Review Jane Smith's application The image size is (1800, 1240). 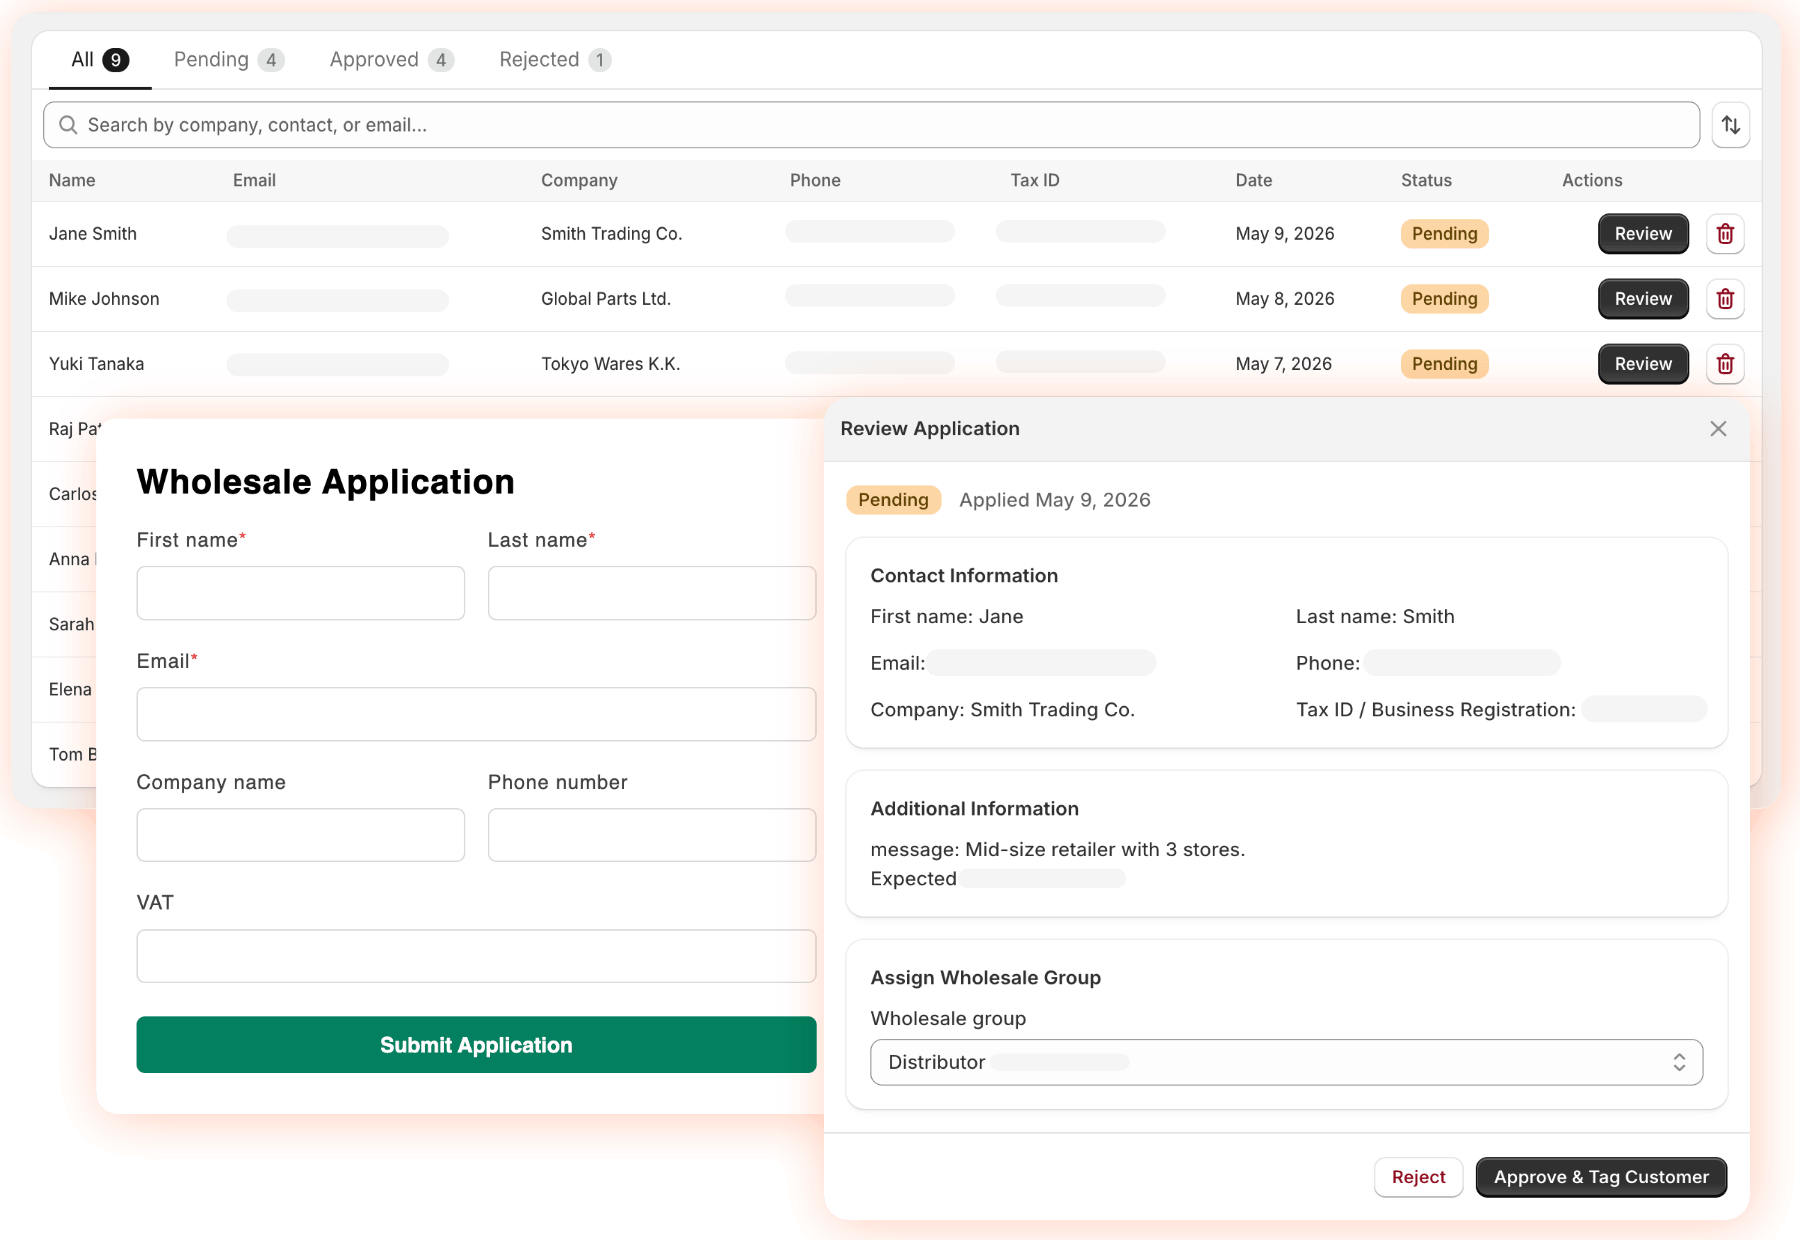[1643, 234]
